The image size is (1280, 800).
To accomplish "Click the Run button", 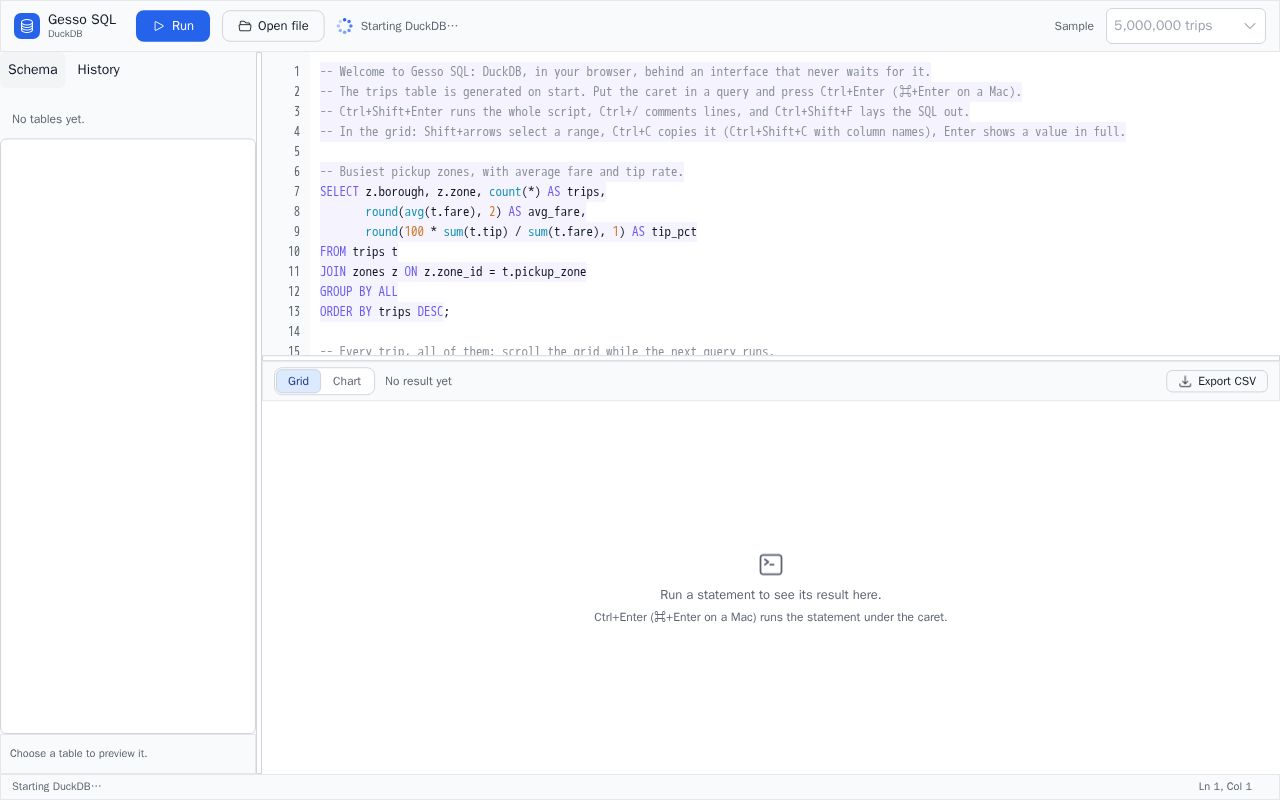I will 173,26.
